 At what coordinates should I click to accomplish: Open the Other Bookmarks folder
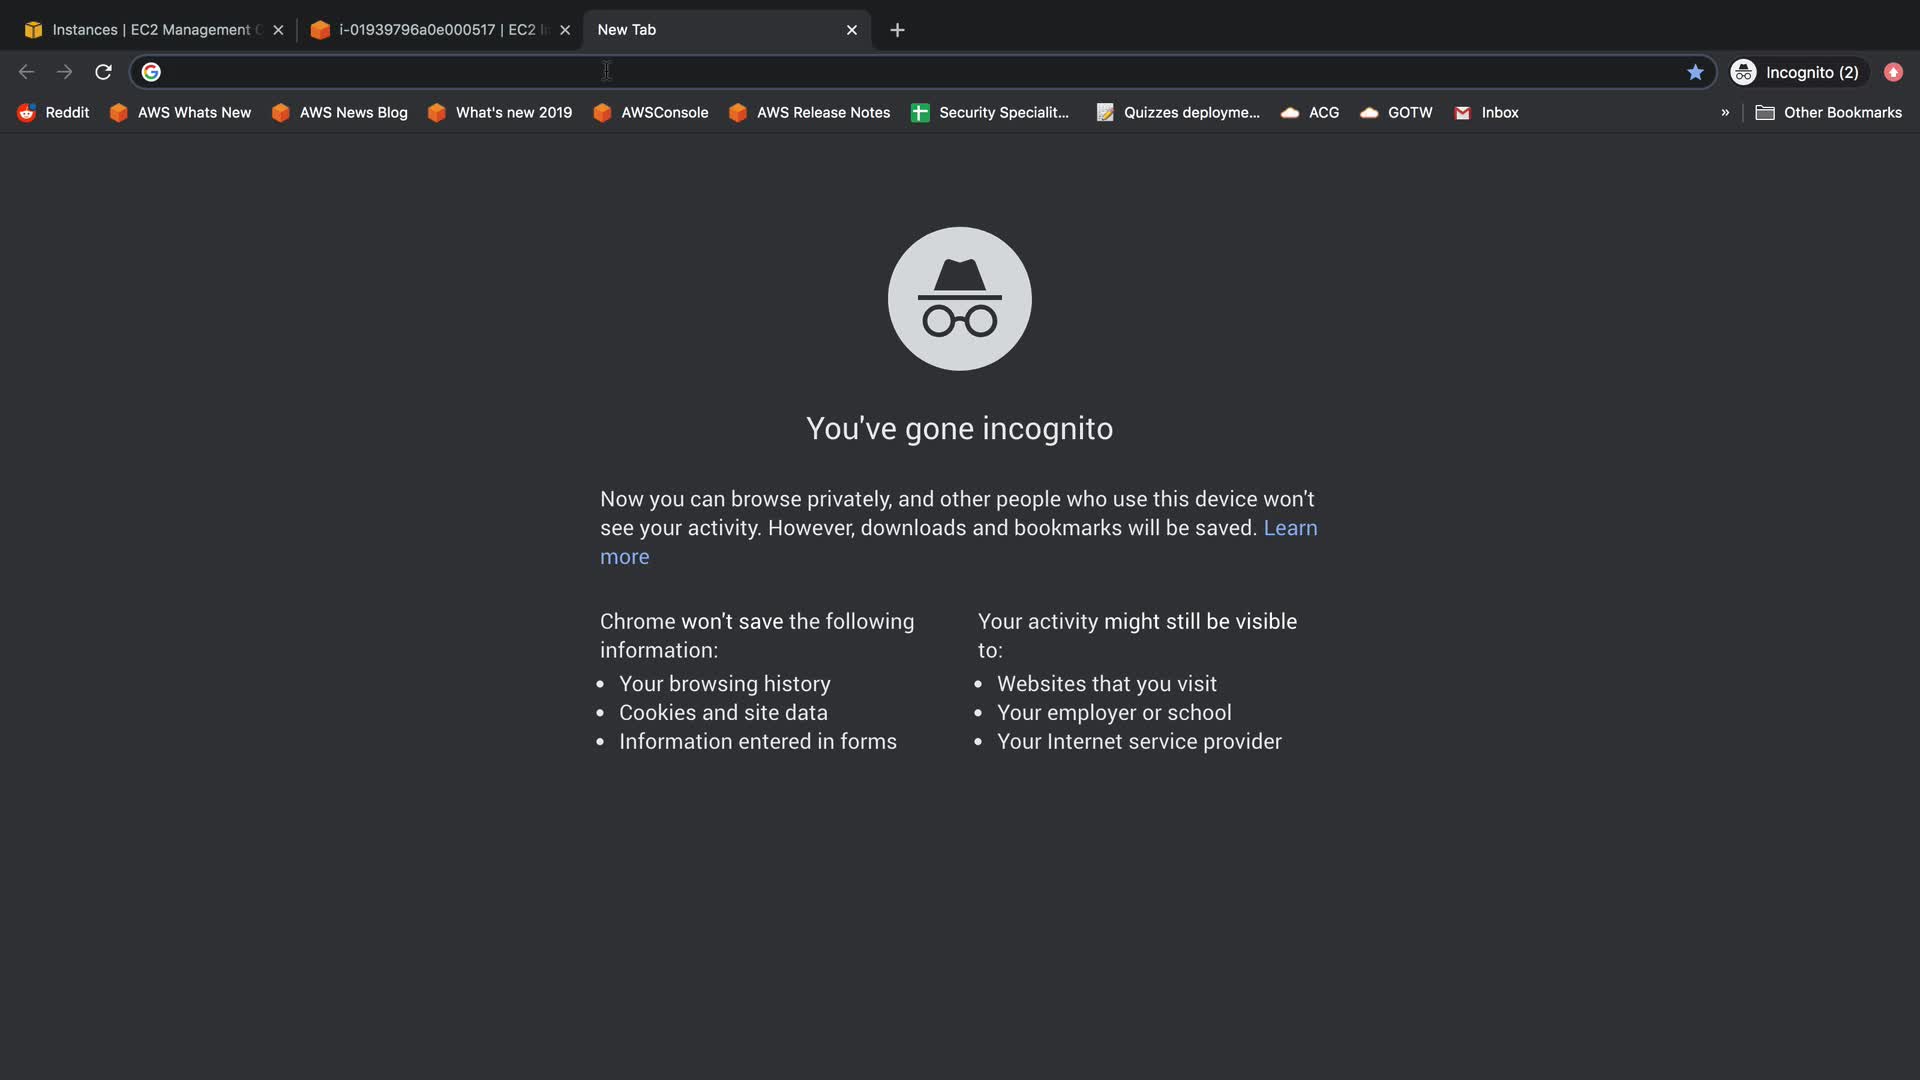1829,113
